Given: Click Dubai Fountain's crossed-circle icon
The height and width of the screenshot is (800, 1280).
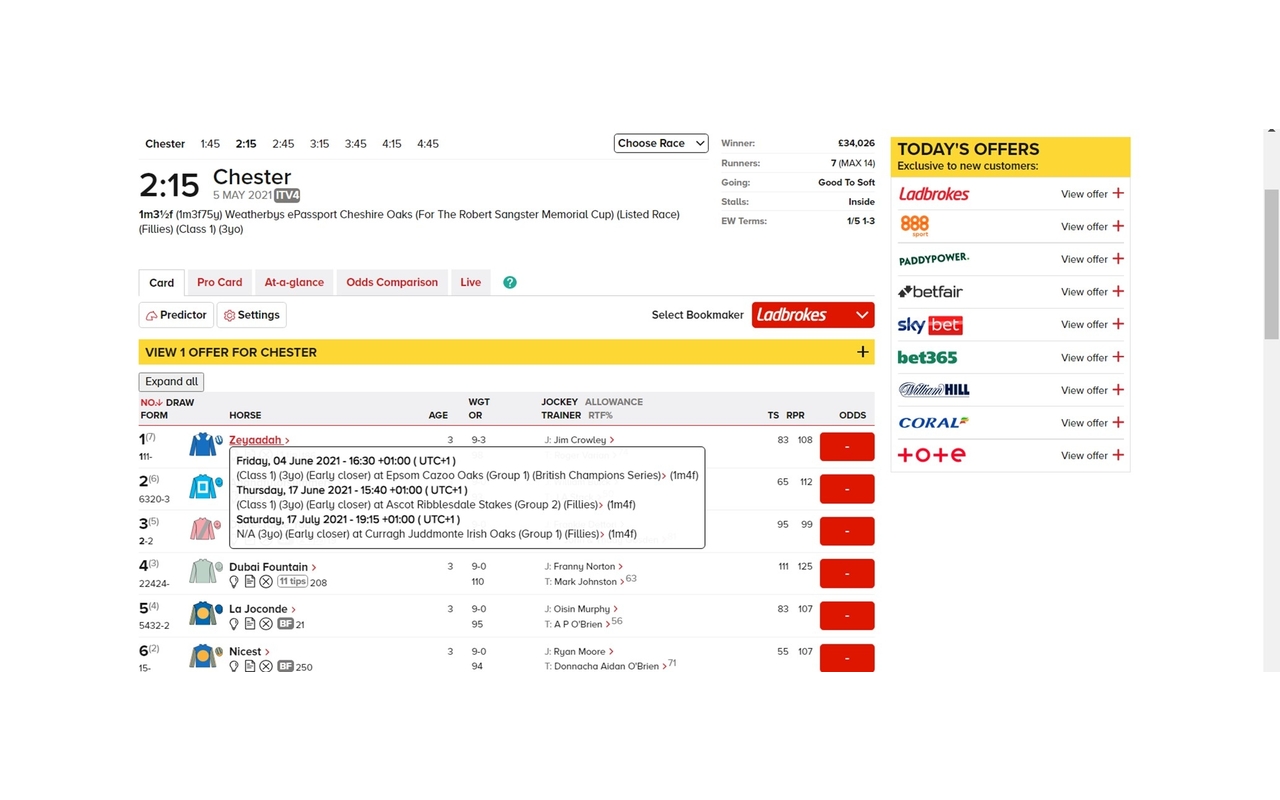Looking at the screenshot, I should [x=266, y=582].
